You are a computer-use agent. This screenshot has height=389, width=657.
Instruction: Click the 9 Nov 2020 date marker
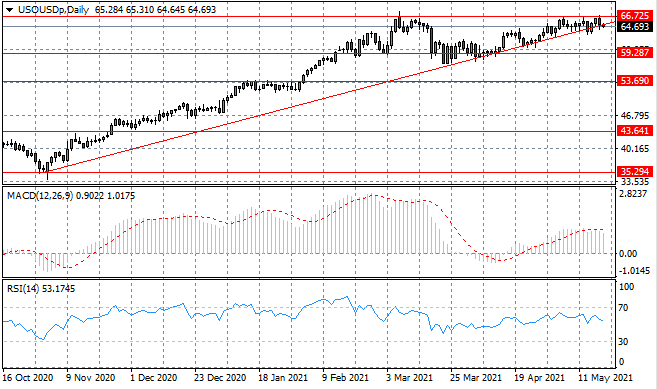pos(91,378)
